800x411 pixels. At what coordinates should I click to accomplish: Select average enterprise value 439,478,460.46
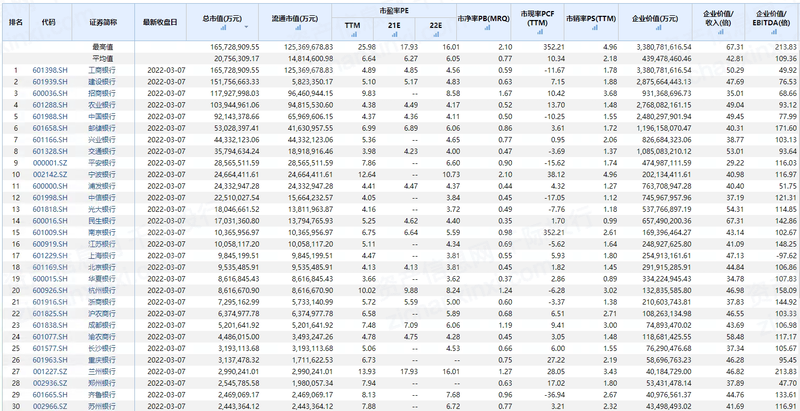(x=666, y=59)
